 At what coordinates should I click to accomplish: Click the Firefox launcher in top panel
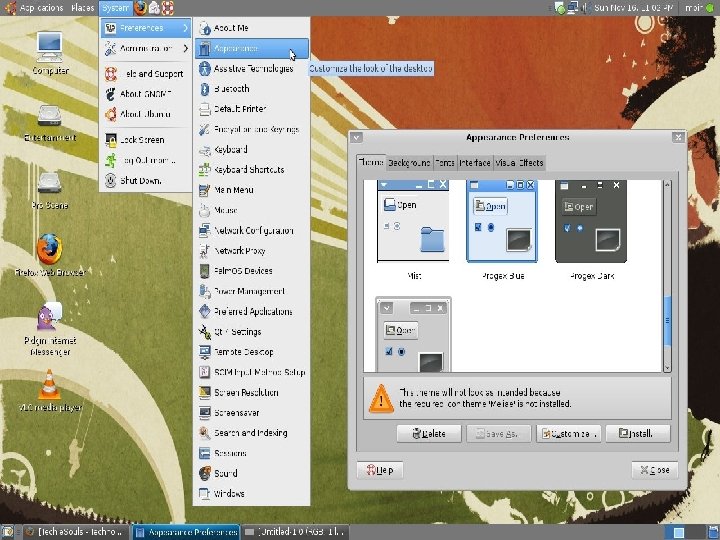[141, 8]
